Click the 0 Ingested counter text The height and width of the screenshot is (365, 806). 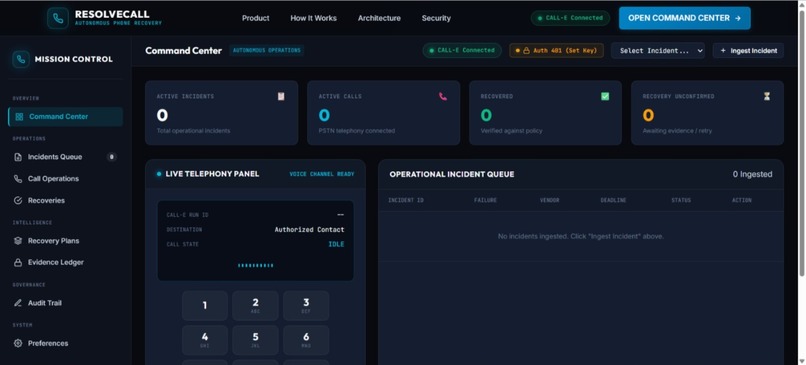tap(753, 174)
